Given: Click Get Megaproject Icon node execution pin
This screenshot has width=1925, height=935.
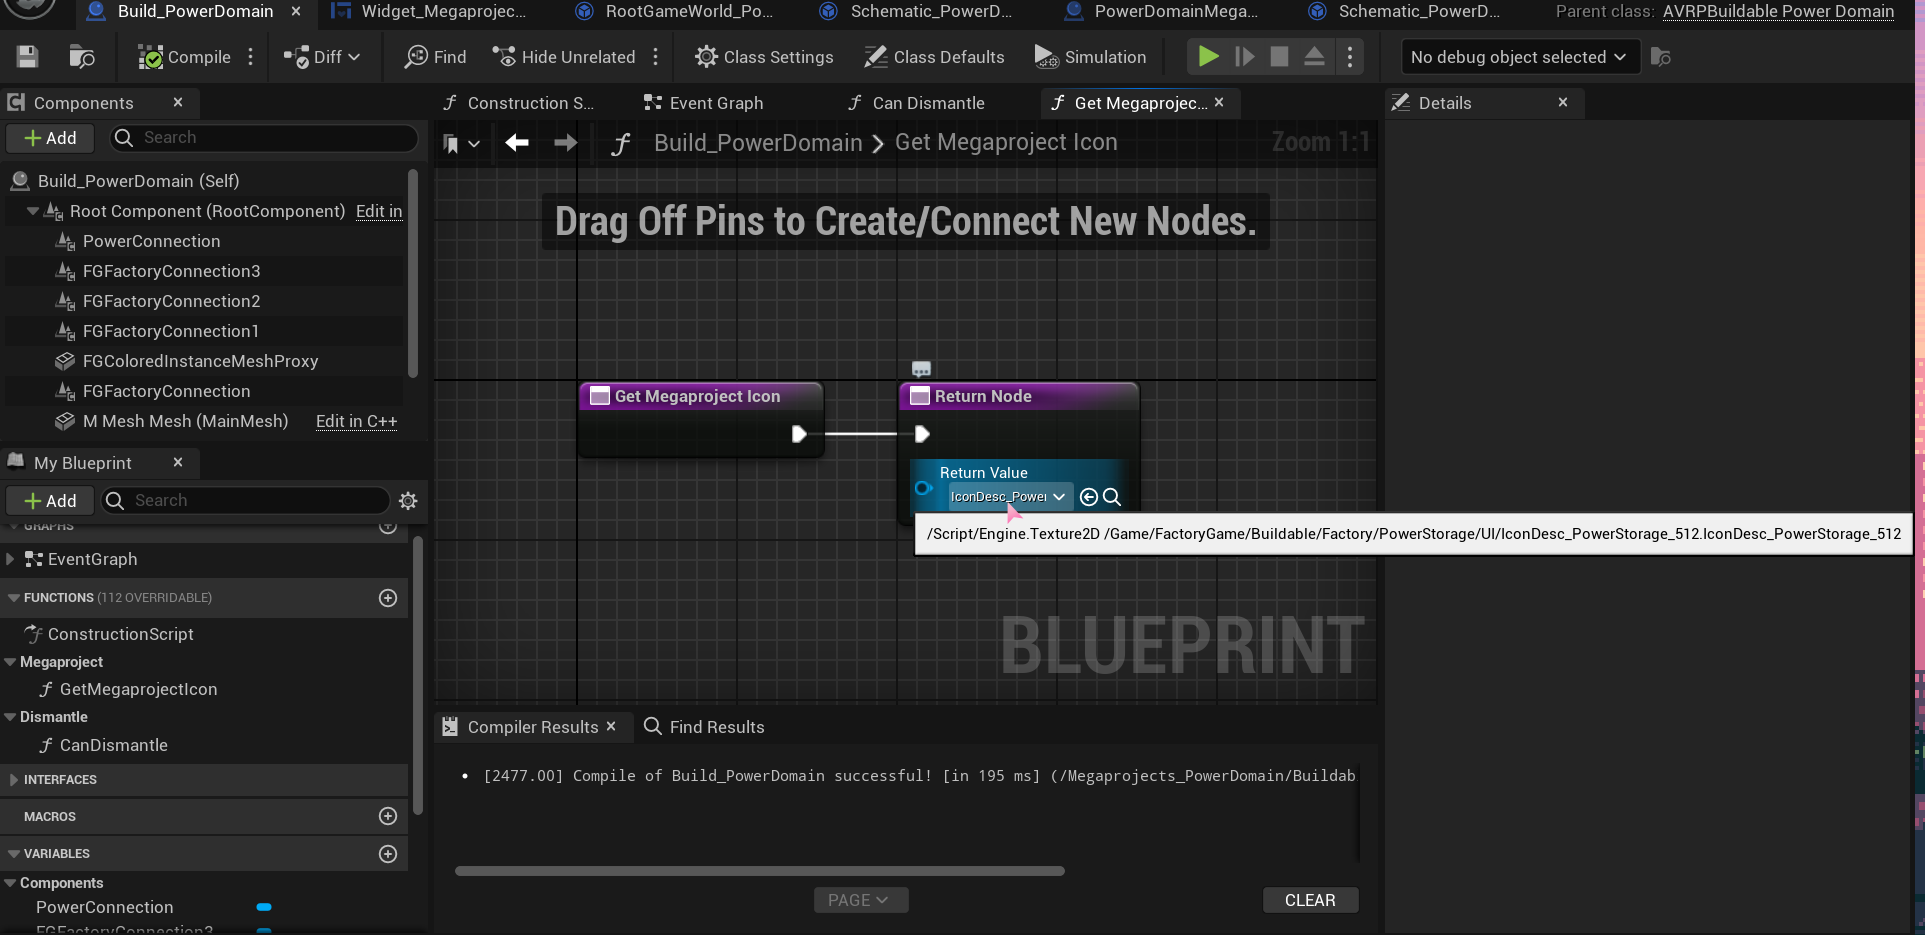Looking at the screenshot, I should 799,434.
